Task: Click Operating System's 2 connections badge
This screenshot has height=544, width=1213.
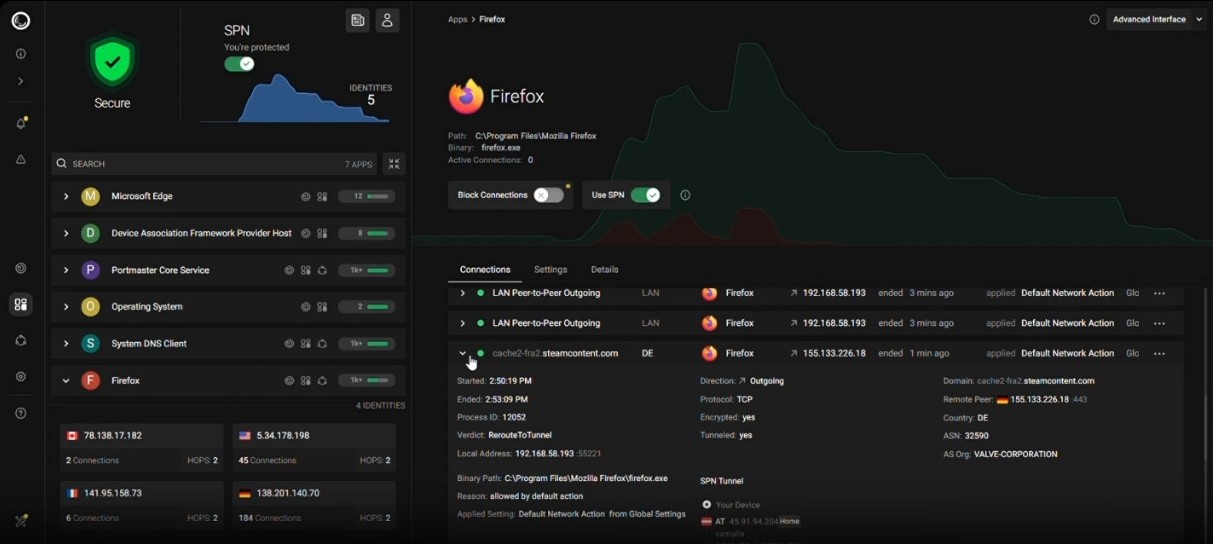Action: [x=366, y=307]
